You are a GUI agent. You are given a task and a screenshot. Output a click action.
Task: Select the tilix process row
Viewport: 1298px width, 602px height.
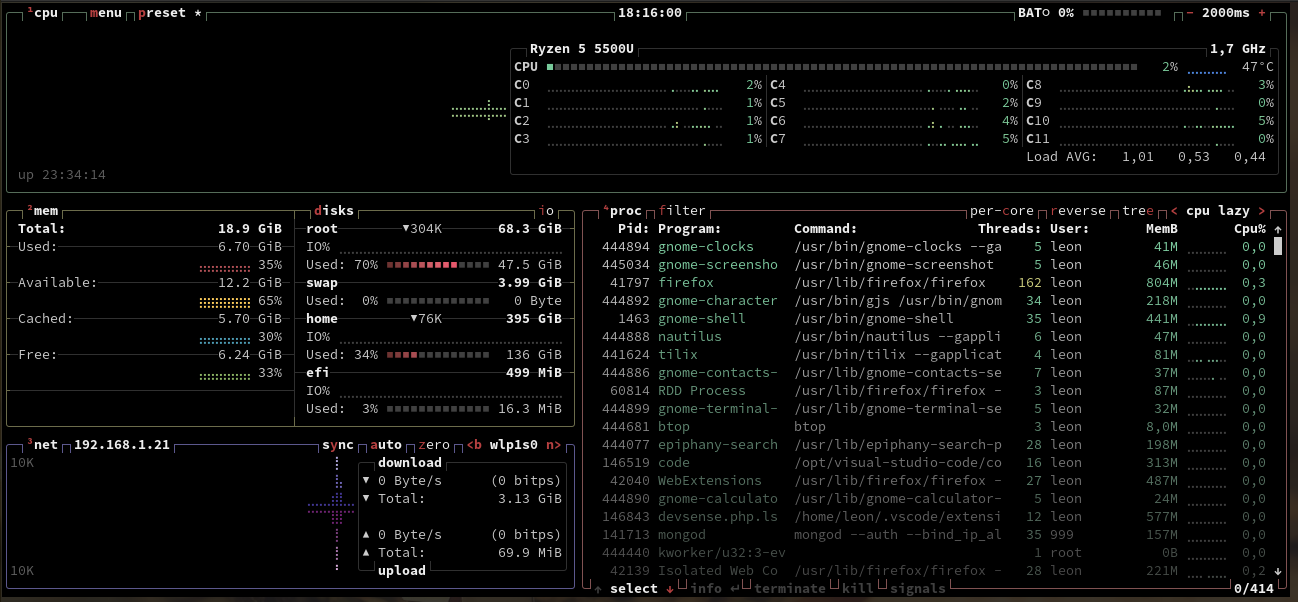point(935,355)
